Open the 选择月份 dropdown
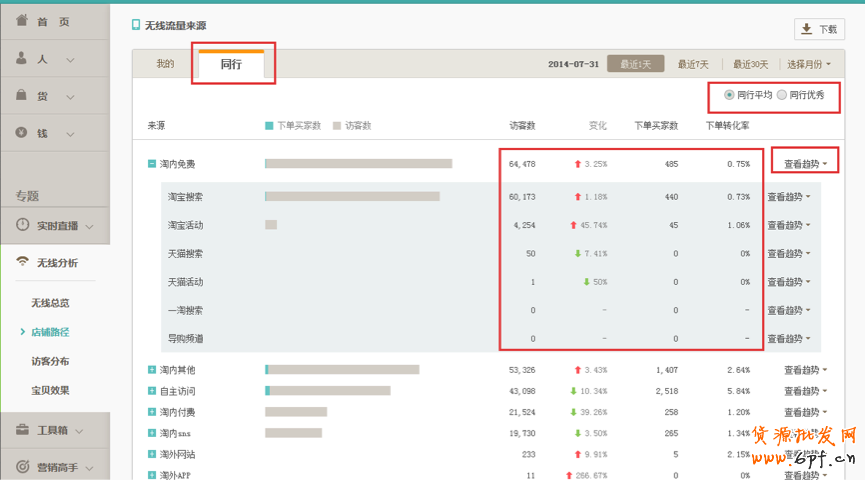866x480 pixels. (809, 64)
